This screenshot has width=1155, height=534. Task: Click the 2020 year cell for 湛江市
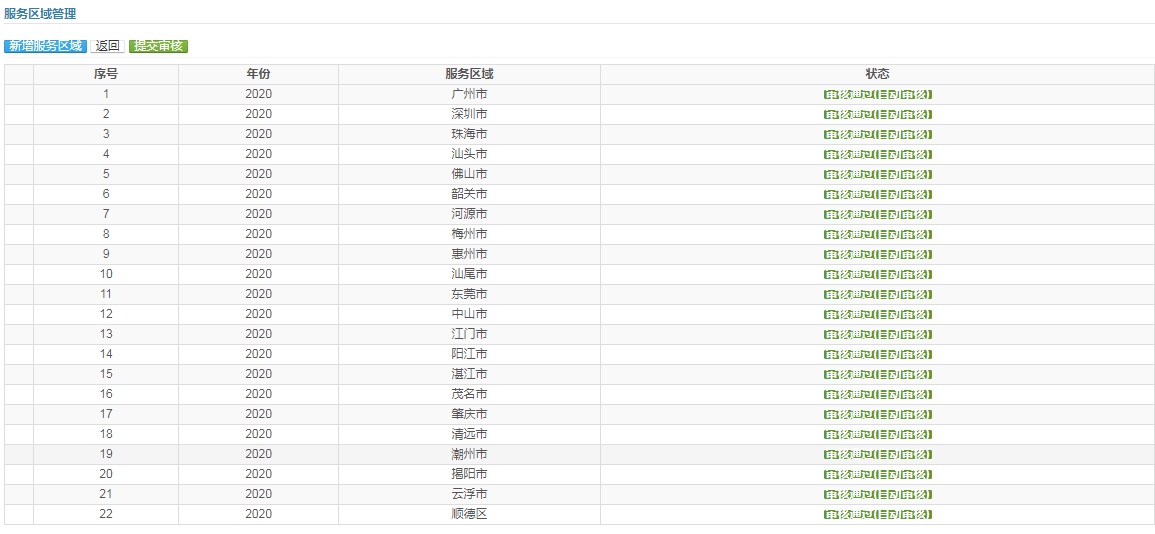point(258,374)
